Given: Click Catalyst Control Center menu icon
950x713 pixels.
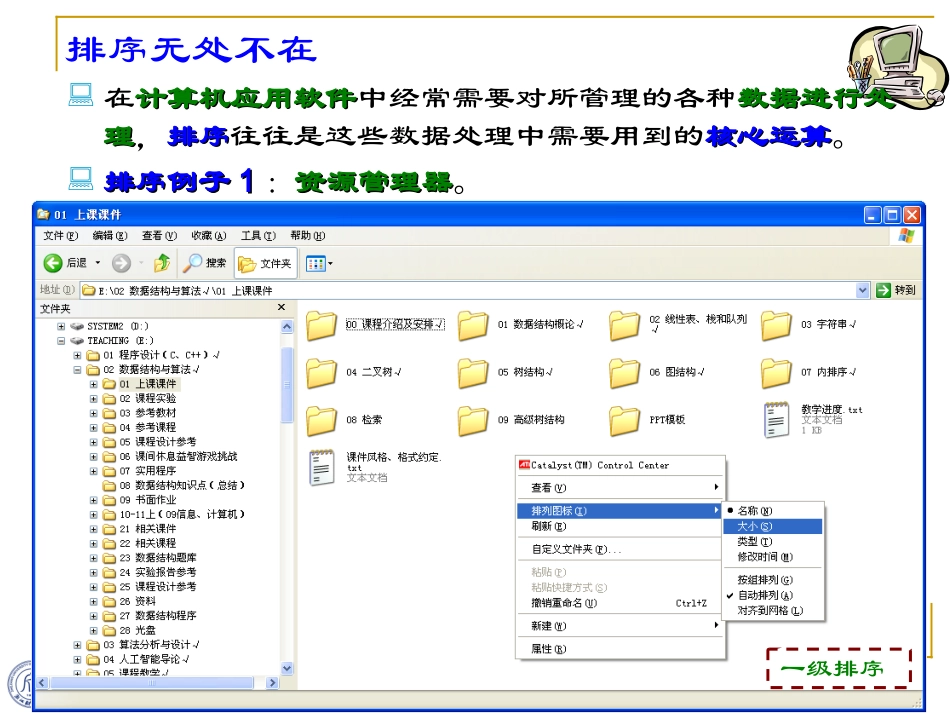Looking at the screenshot, I should (x=524, y=465).
